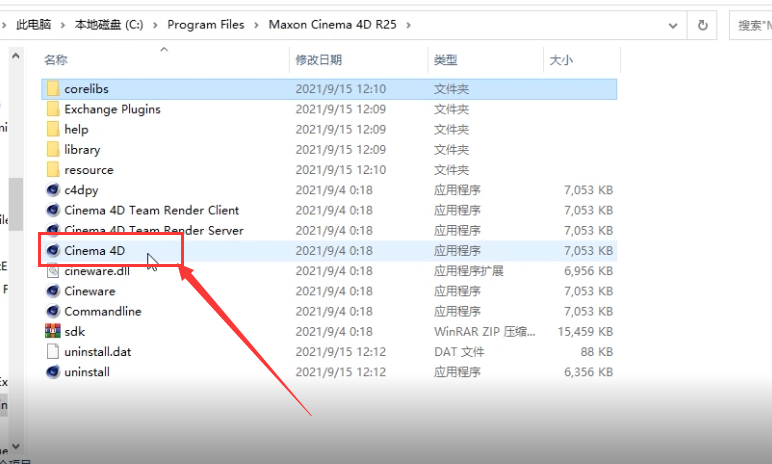Screen dimensions: 772x464
Task: Click the WinRAR ZIP type cell
Action: click(484, 331)
